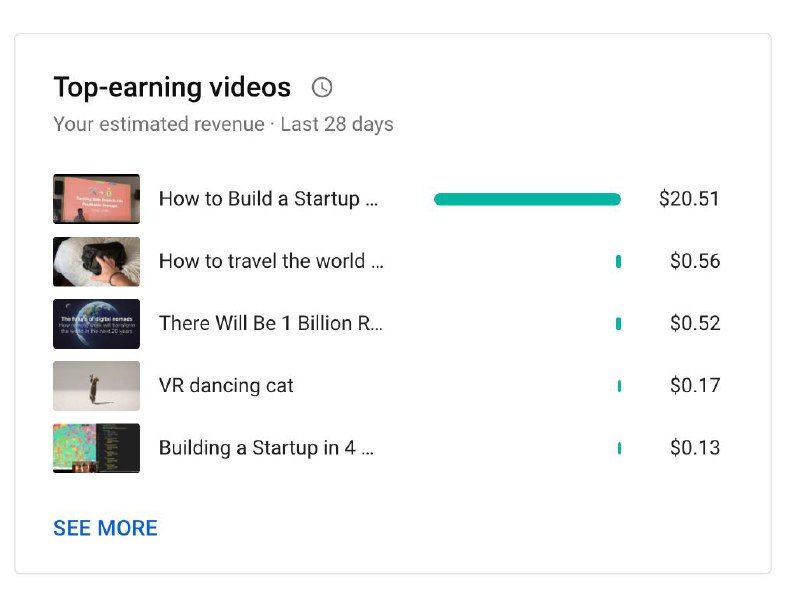Image resolution: width=800 pixels, height=604 pixels.
Task: Click the small green bar next to $0.56
Action: (618, 261)
